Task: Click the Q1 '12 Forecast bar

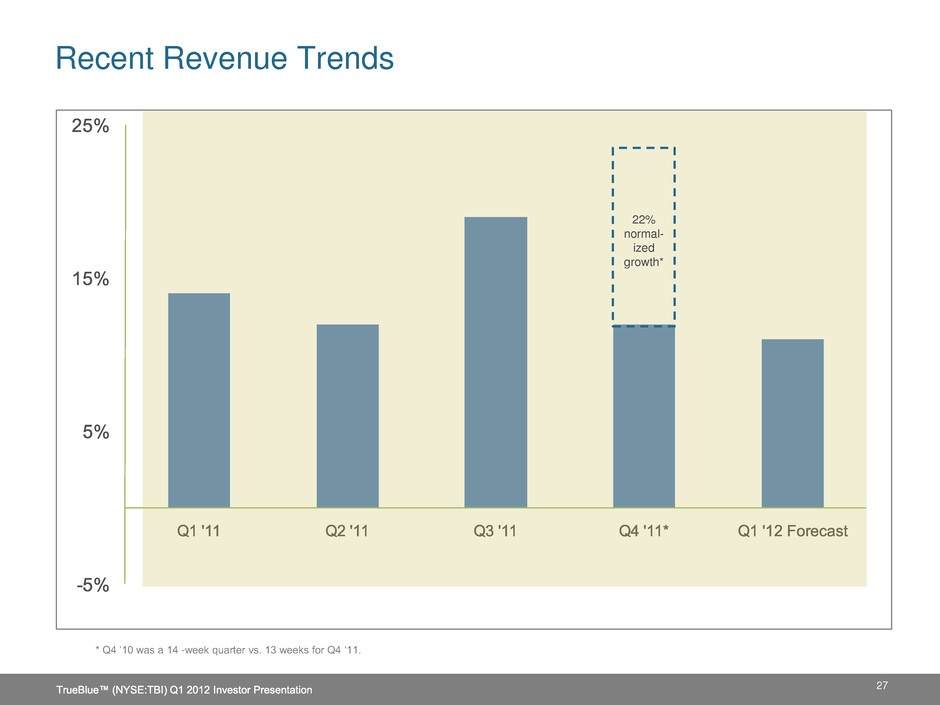Action: (x=792, y=423)
